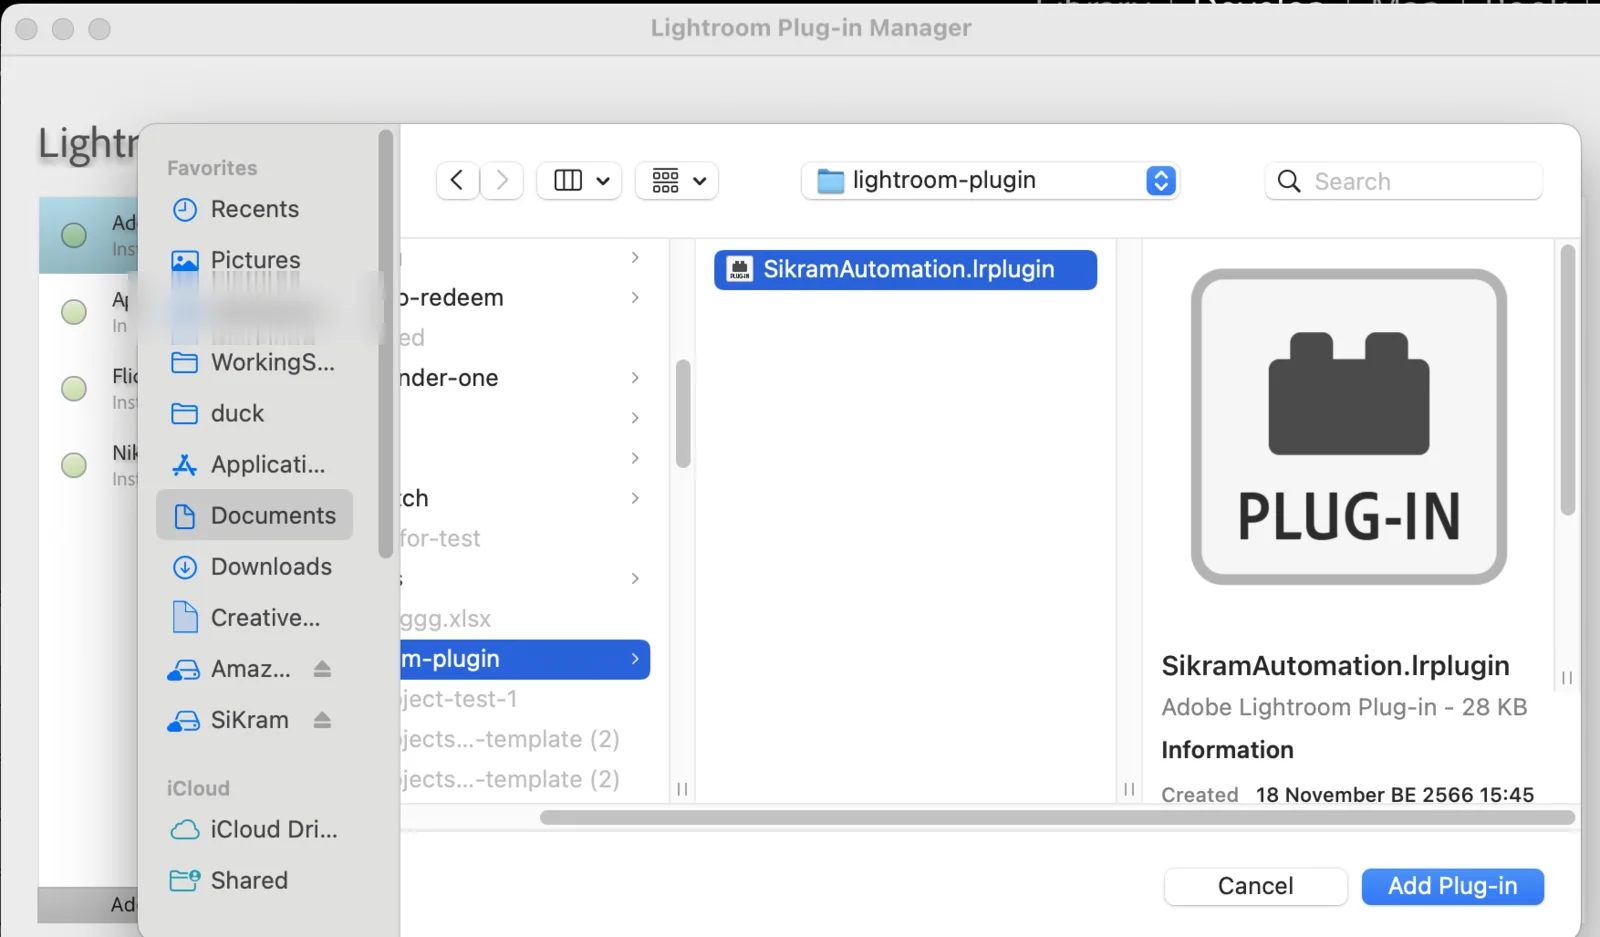This screenshot has height=937, width=1600.
Task: Open Downloads in the sidebar
Action: tap(254, 566)
